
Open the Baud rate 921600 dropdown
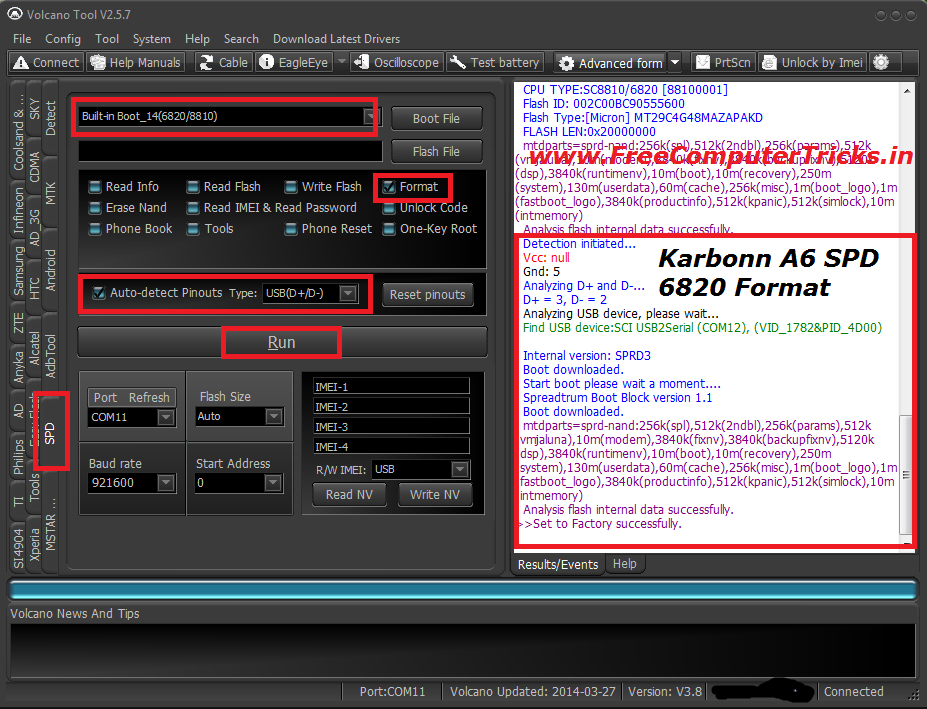coord(166,483)
